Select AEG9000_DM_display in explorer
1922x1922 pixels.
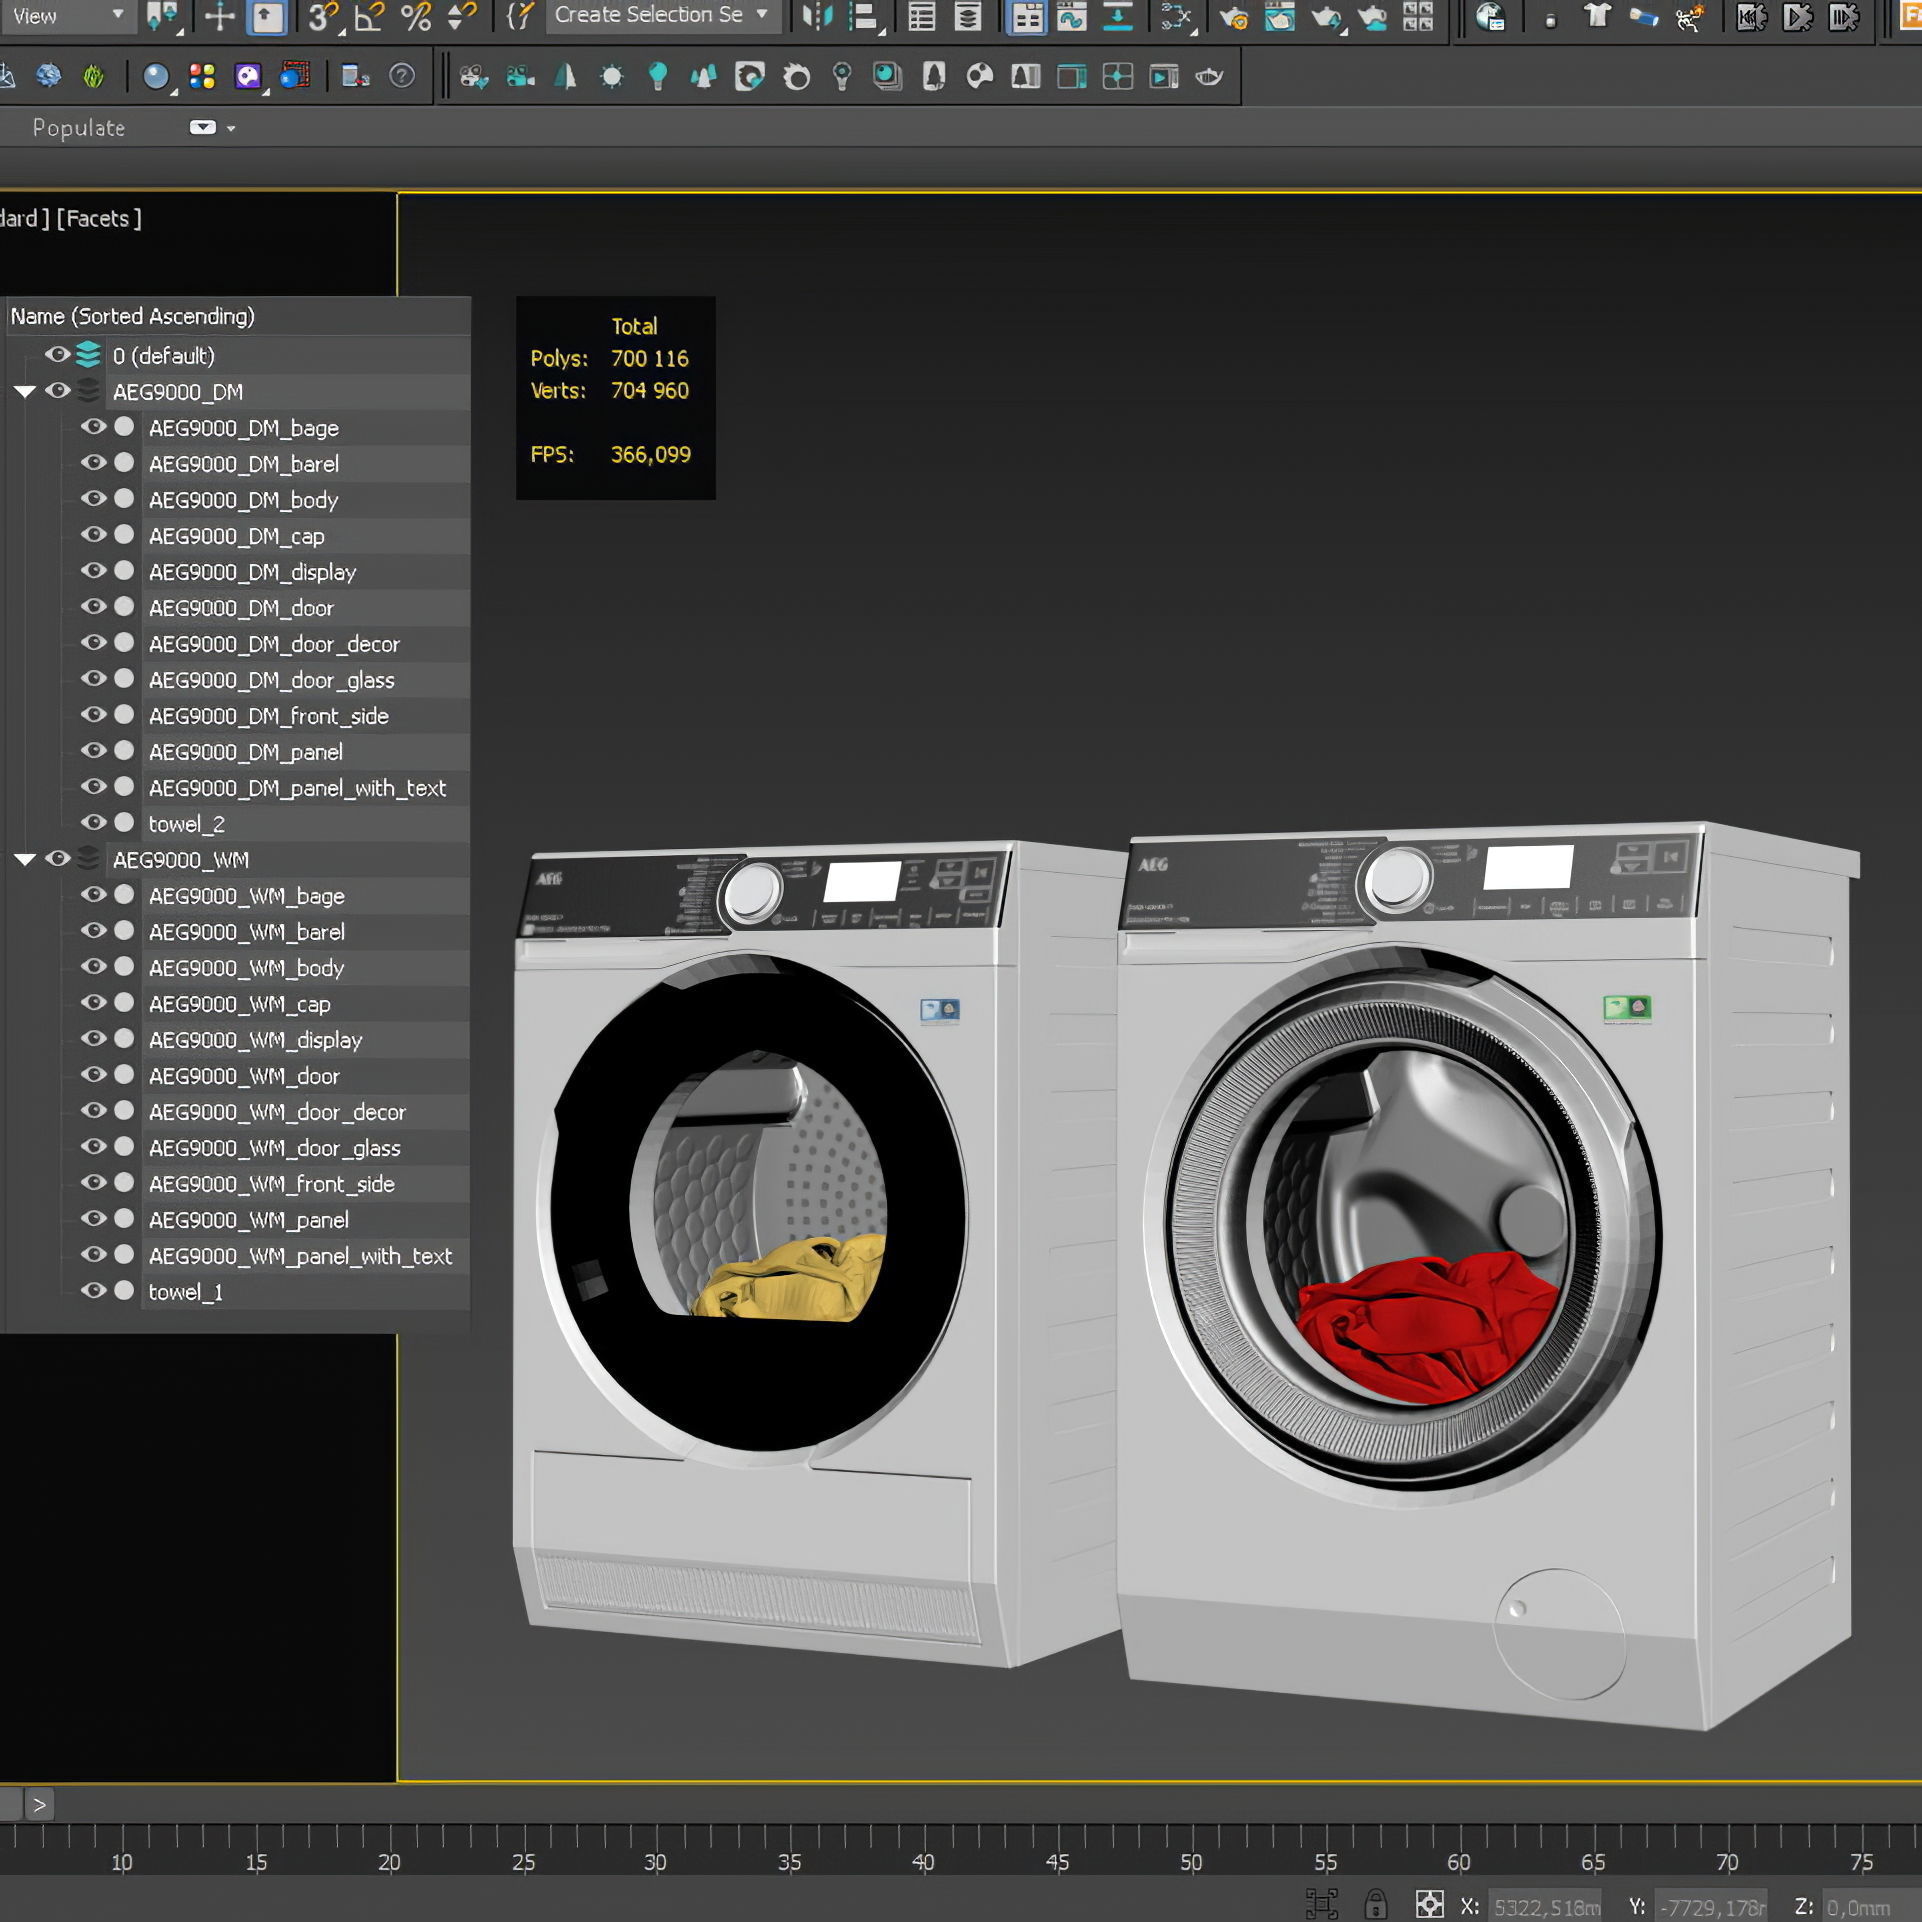[252, 572]
